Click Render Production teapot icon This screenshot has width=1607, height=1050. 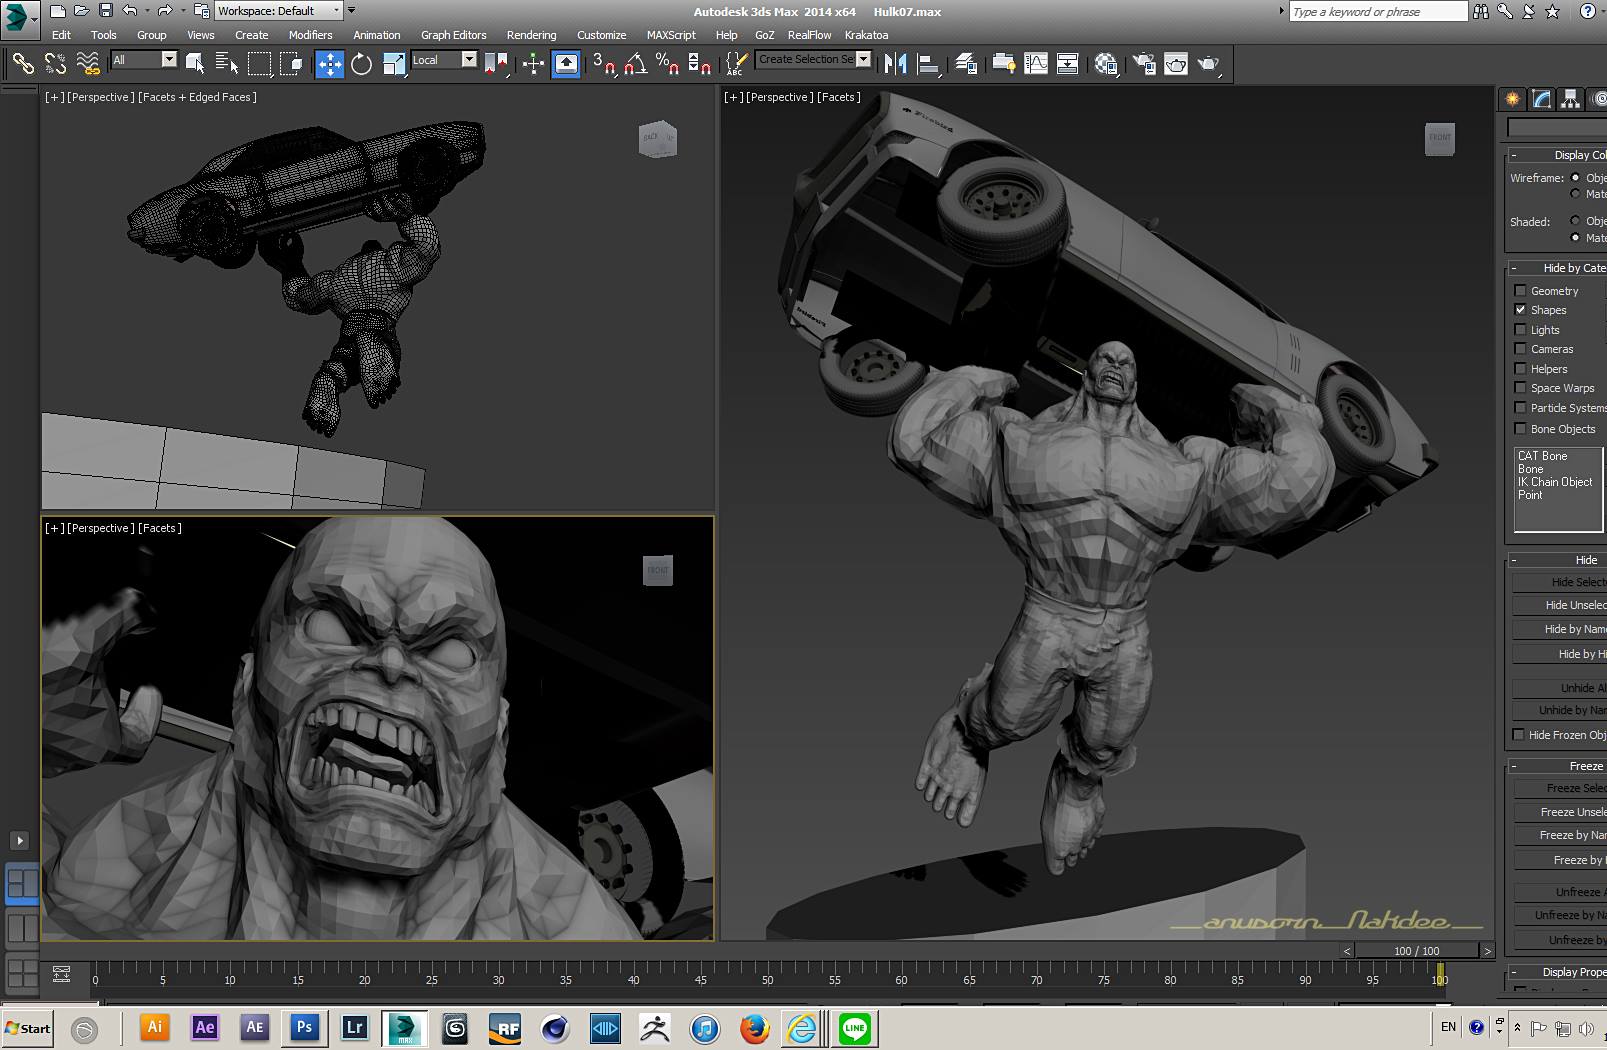point(1208,64)
